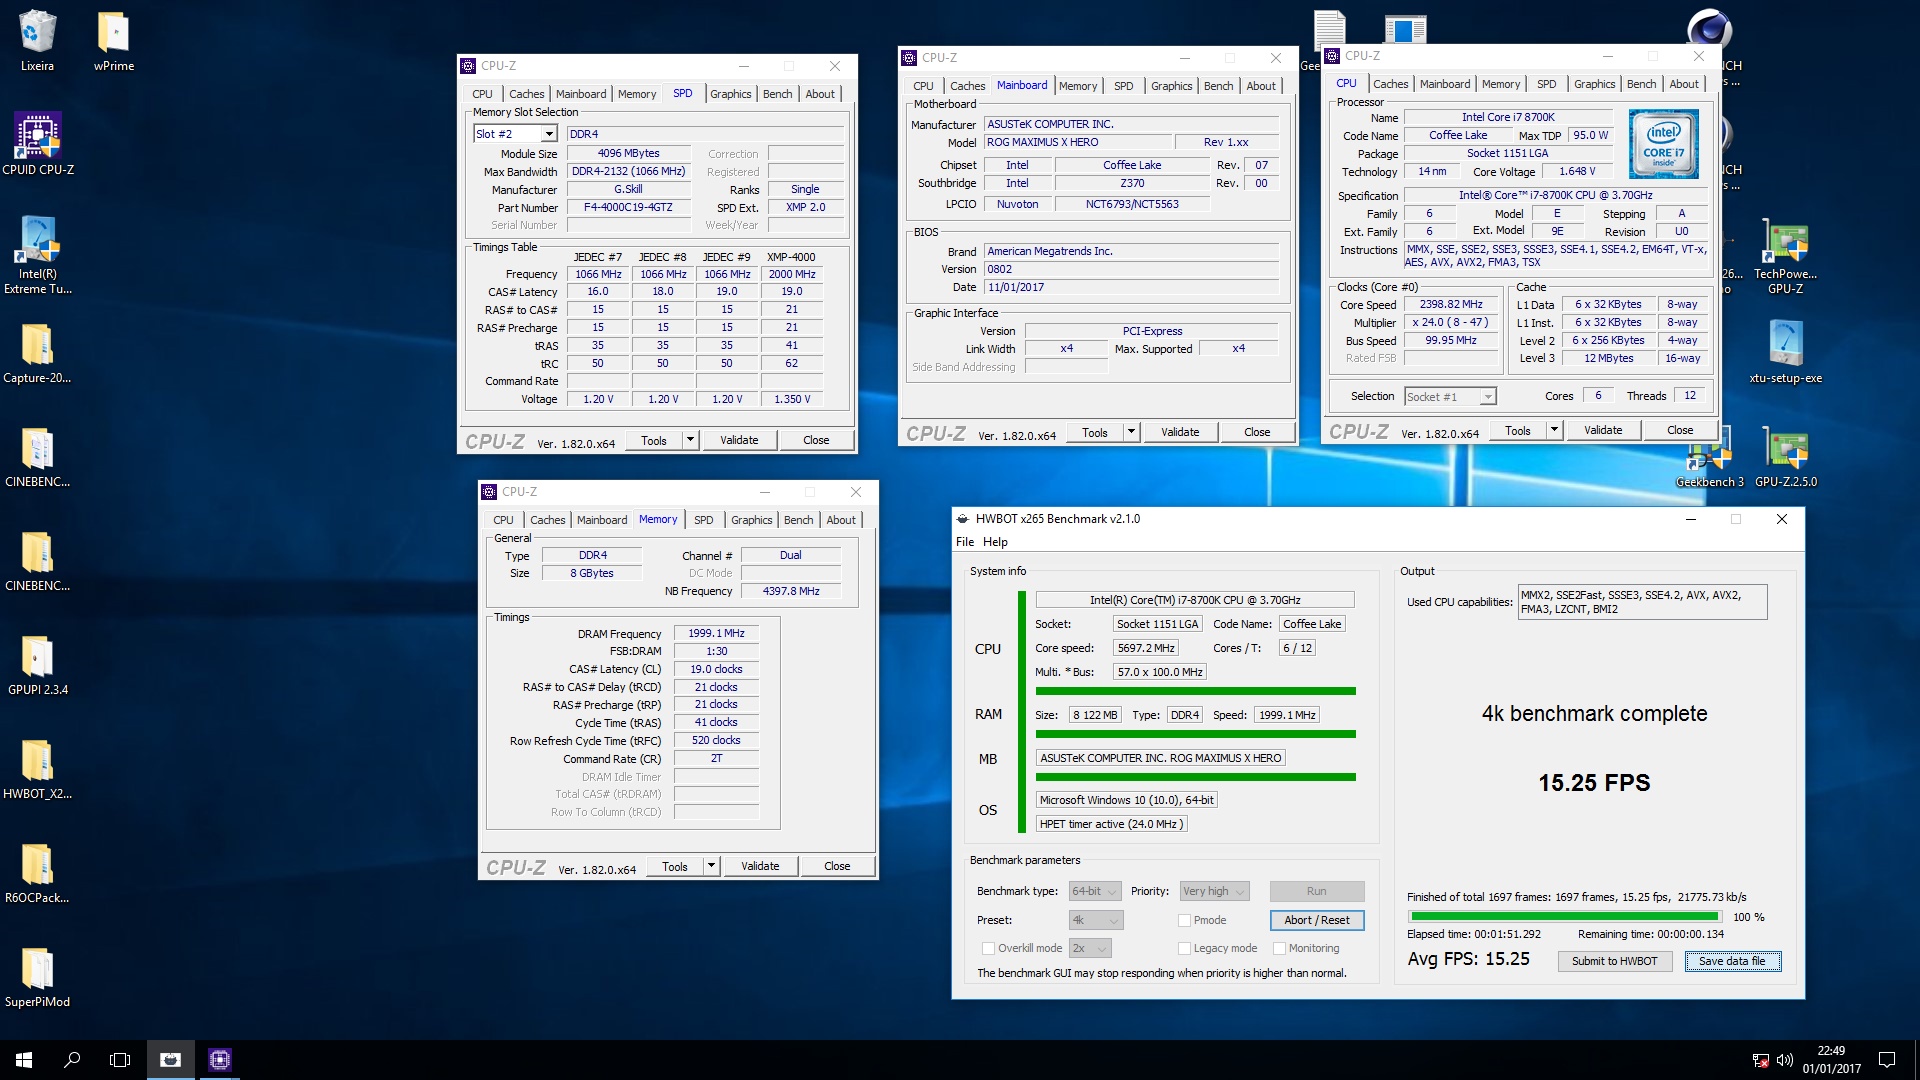The width and height of the screenshot is (1920, 1080).
Task: Click the DRAM Frequency value field
Action: click(x=716, y=633)
